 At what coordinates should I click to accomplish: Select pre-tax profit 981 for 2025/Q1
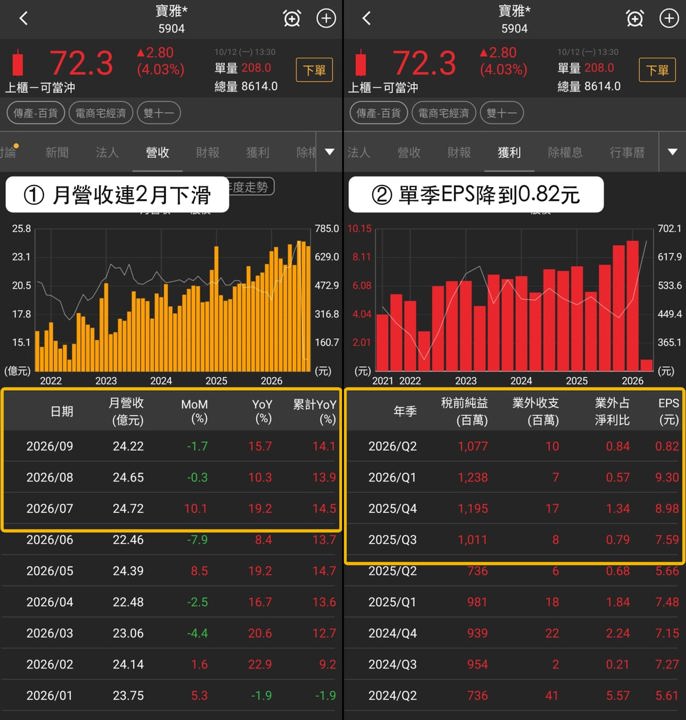(x=477, y=602)
